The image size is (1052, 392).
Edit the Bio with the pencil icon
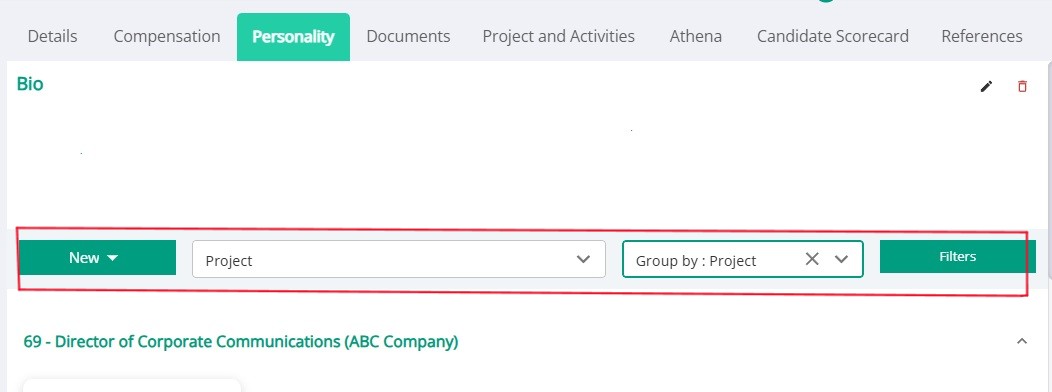point(986,87)
